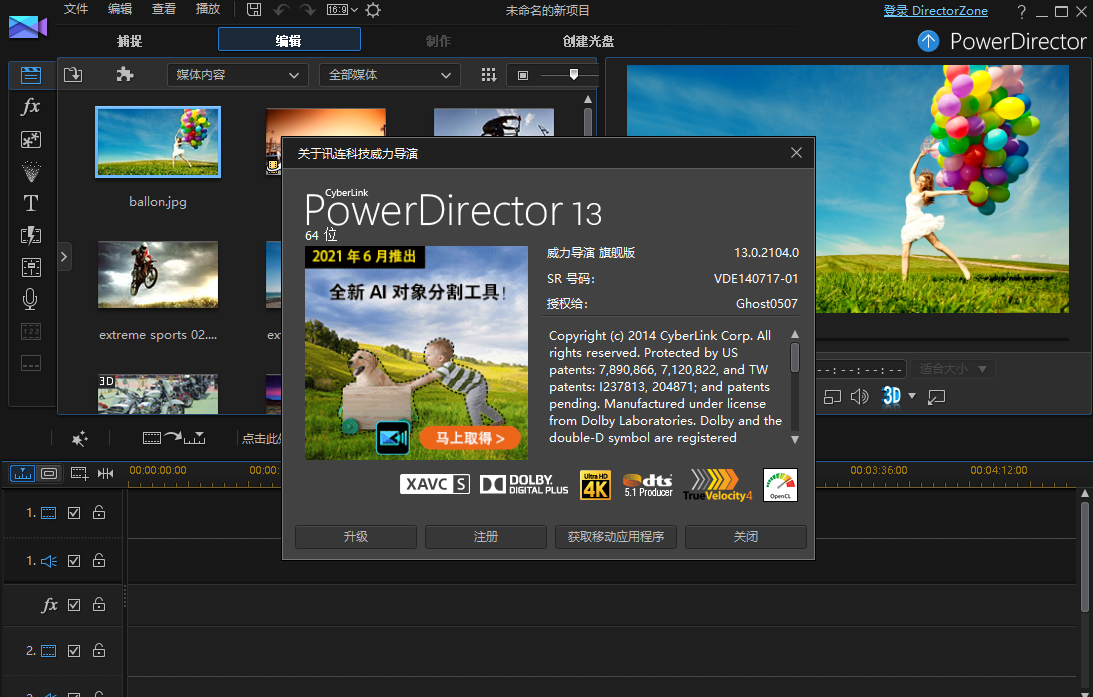Viewport: 1093px width, 697px height.
Task: Click the timeline zoom ruler icon
Action: point(105,474)
